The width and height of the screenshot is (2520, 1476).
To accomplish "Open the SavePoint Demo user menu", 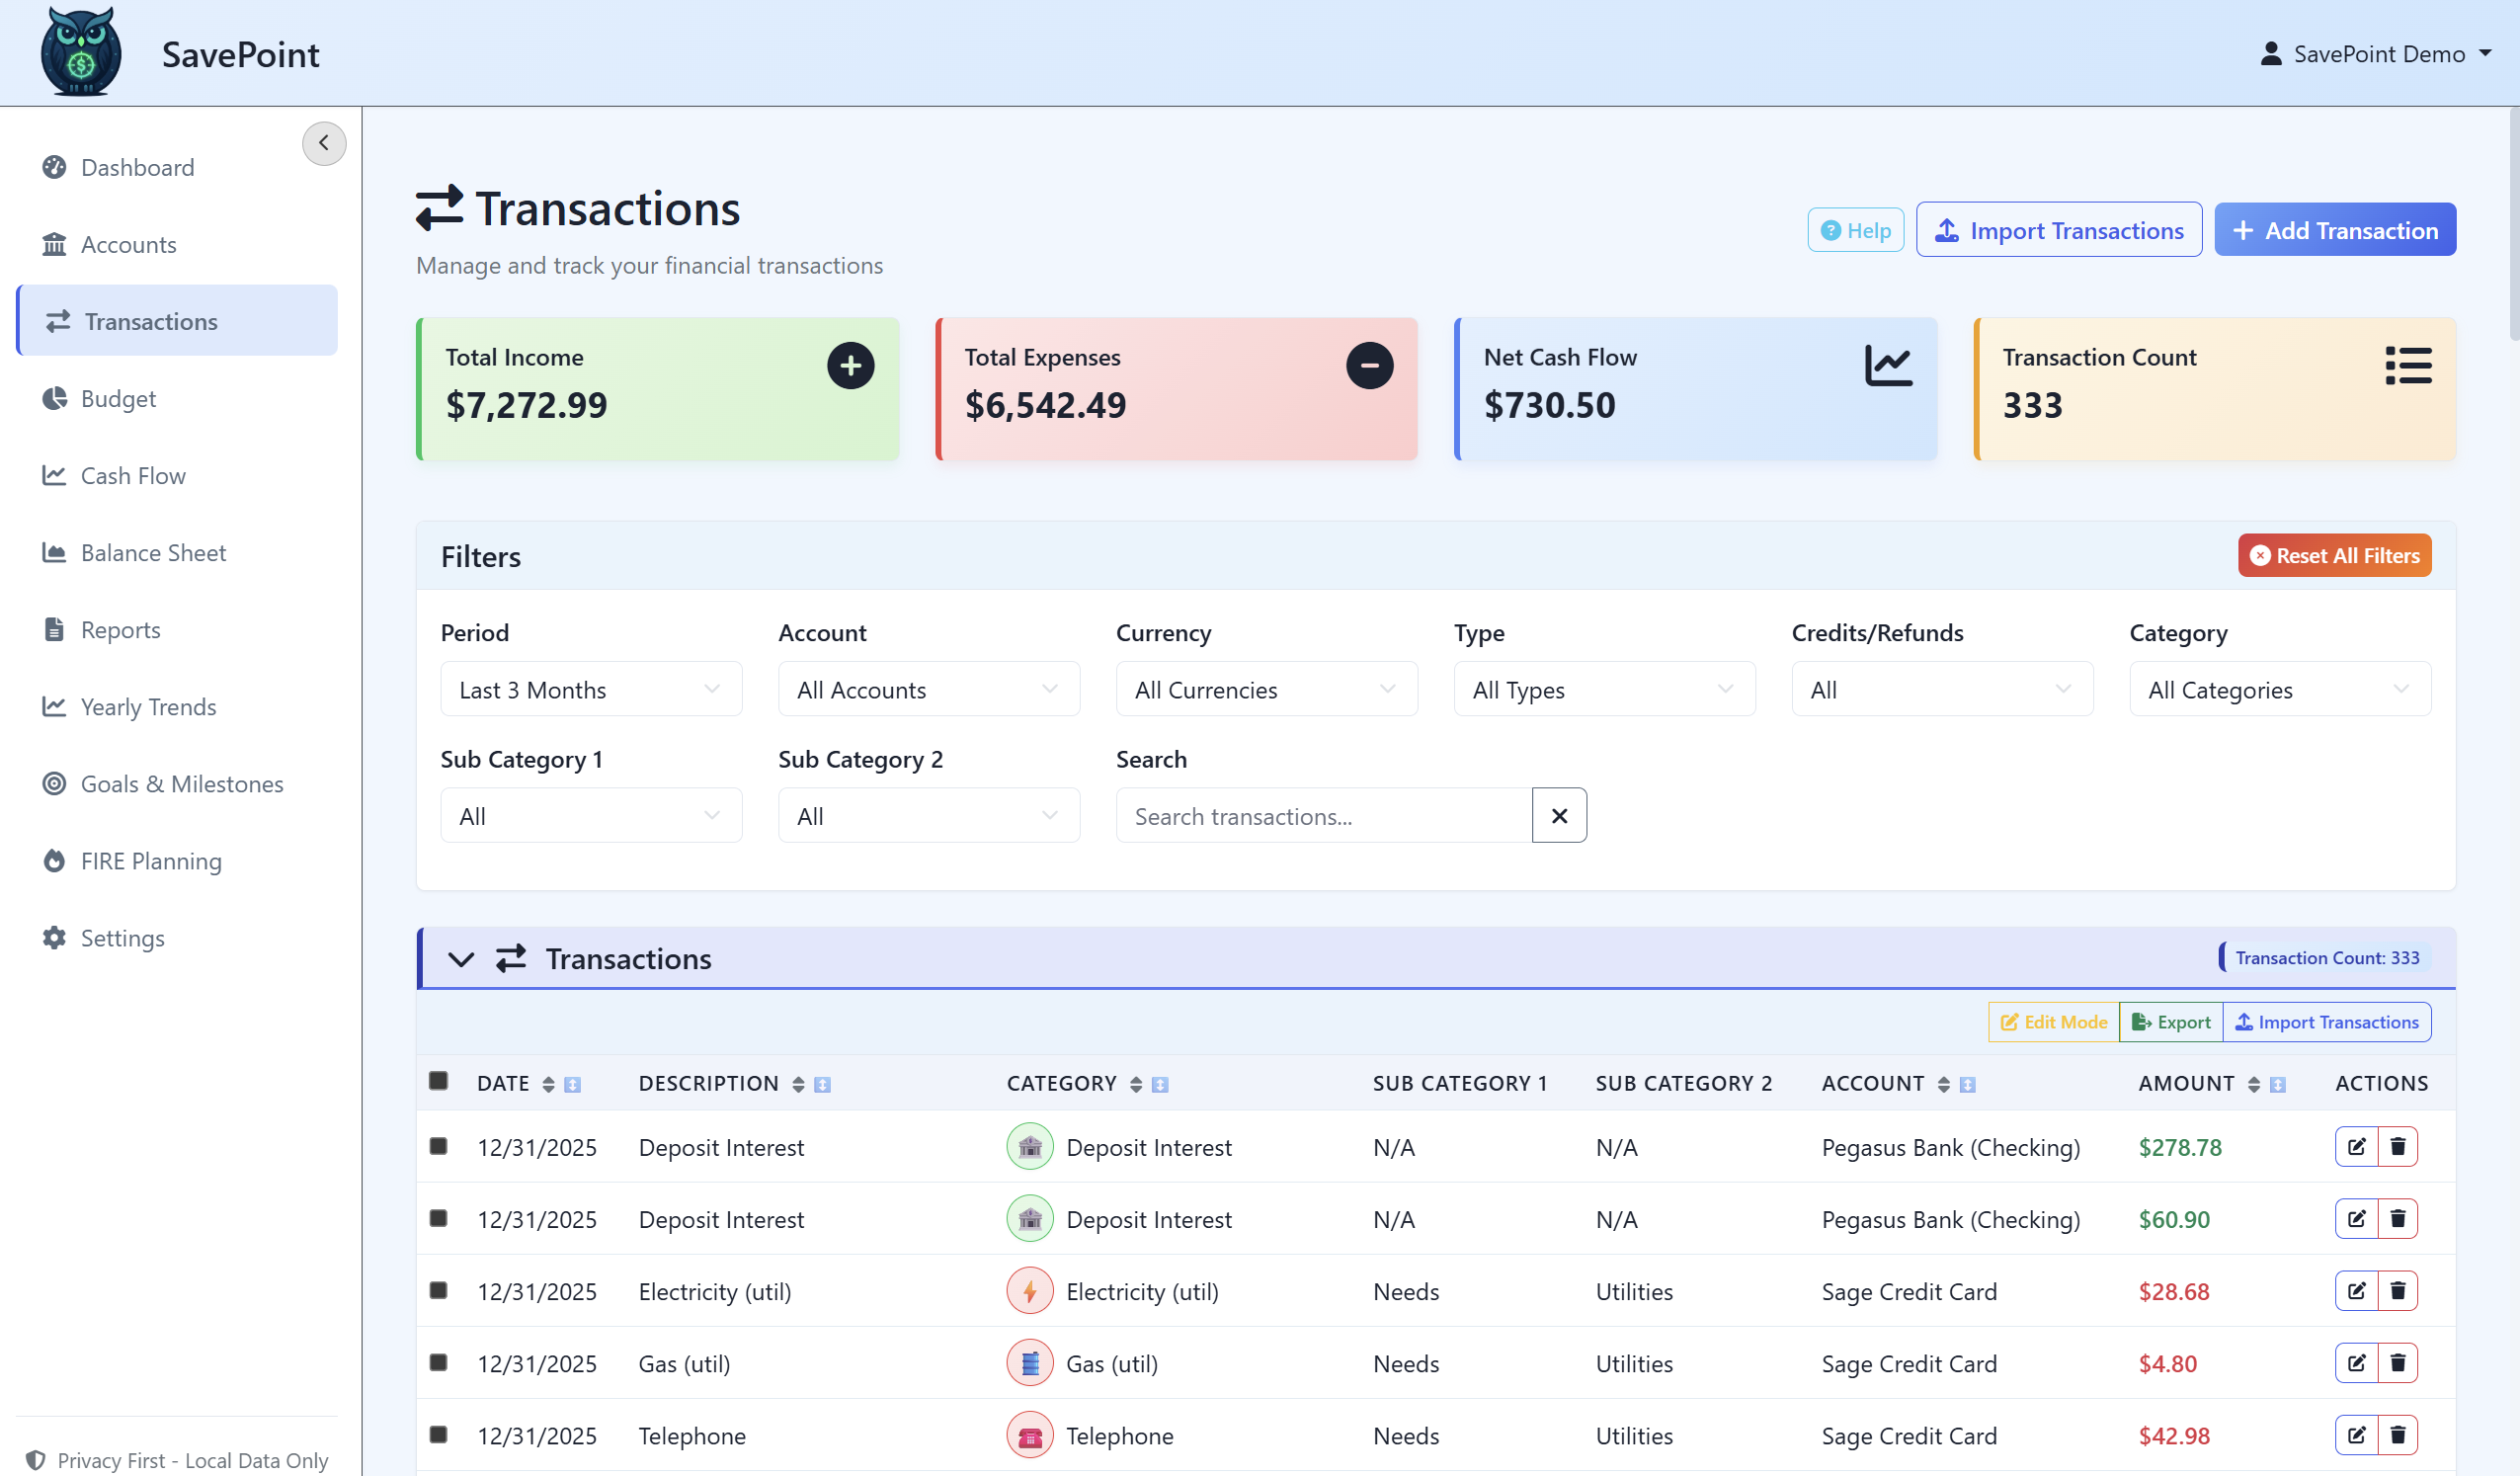I will pos(2378,54).
